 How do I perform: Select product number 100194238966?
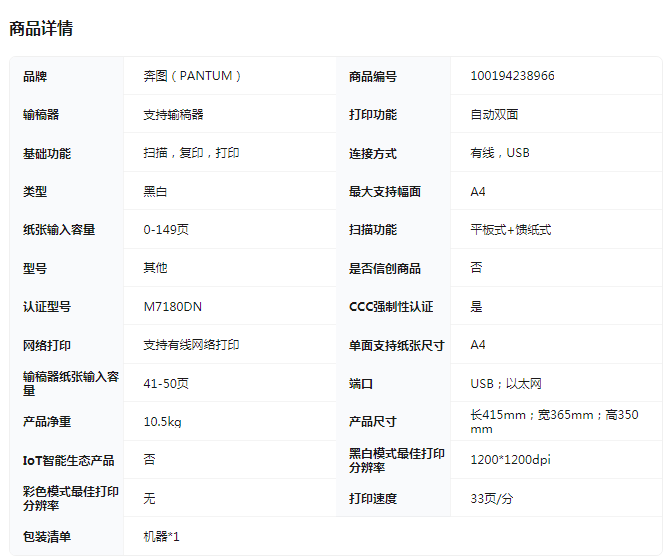[x=512, y=76]
